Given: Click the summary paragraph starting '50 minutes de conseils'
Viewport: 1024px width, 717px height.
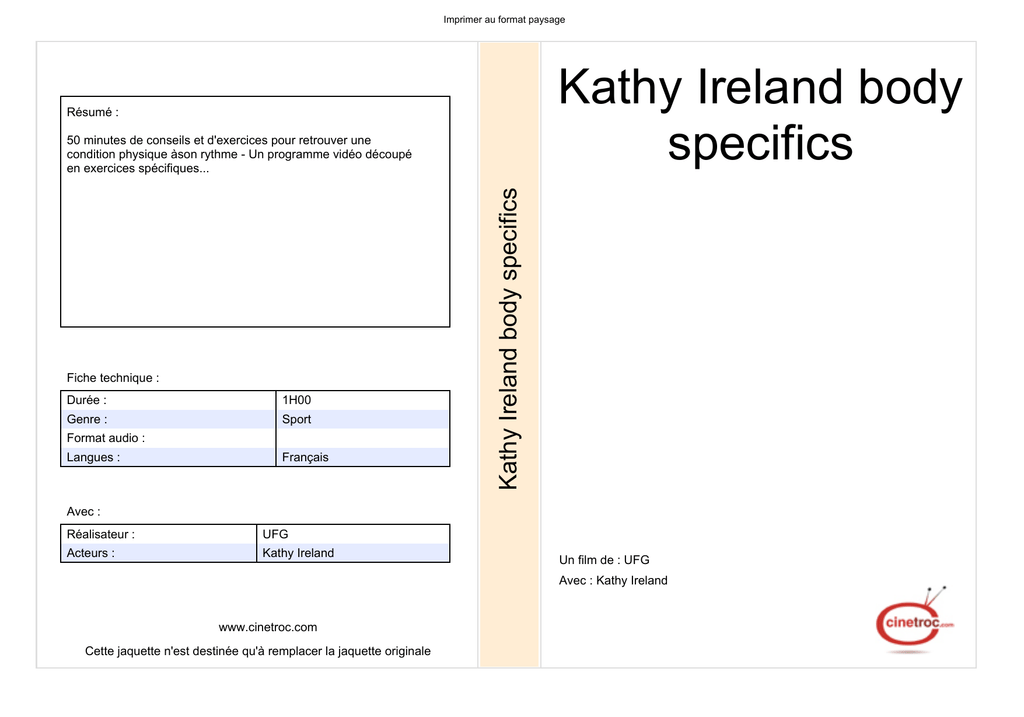Looking at the screenshot, I should 239,154.
